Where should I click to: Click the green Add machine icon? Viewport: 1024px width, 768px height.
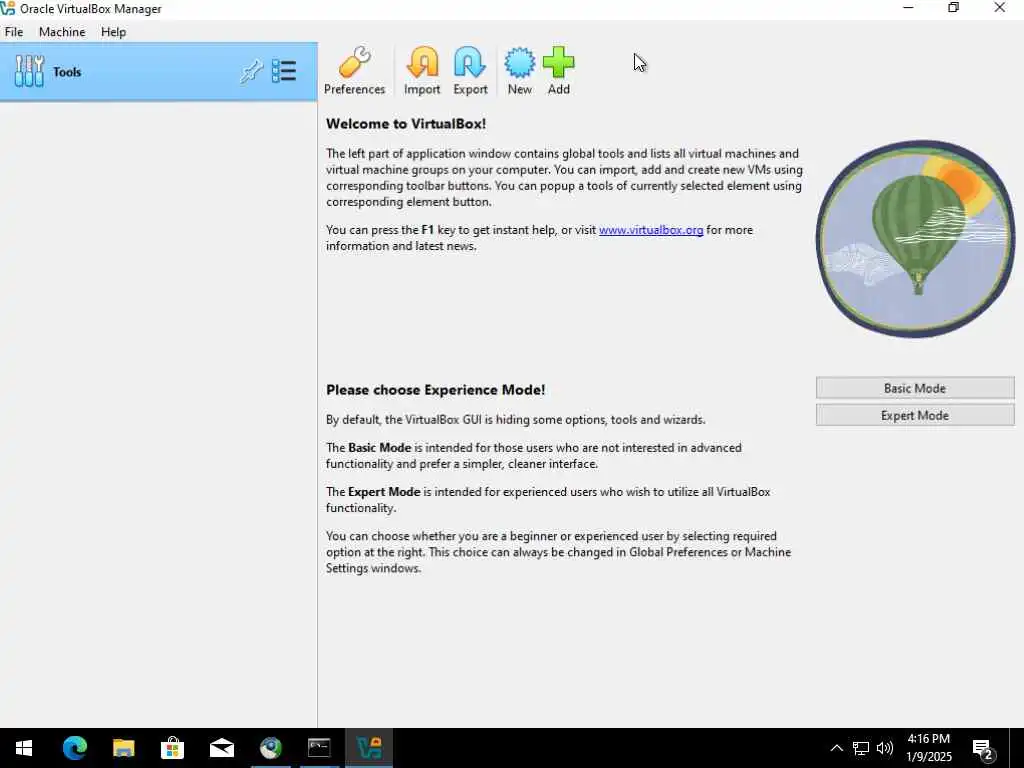[558, 71]
